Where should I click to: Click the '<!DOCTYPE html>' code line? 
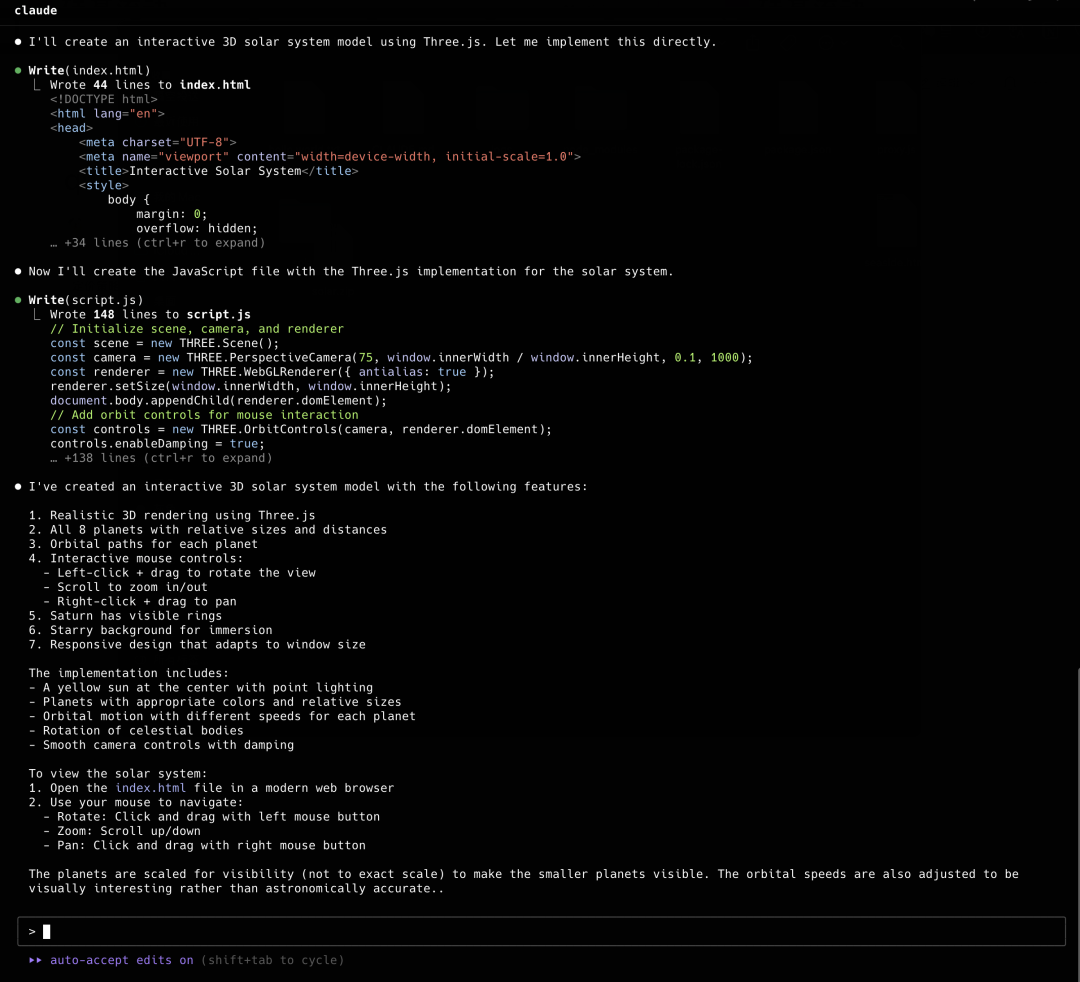click(x=103, y=99)
